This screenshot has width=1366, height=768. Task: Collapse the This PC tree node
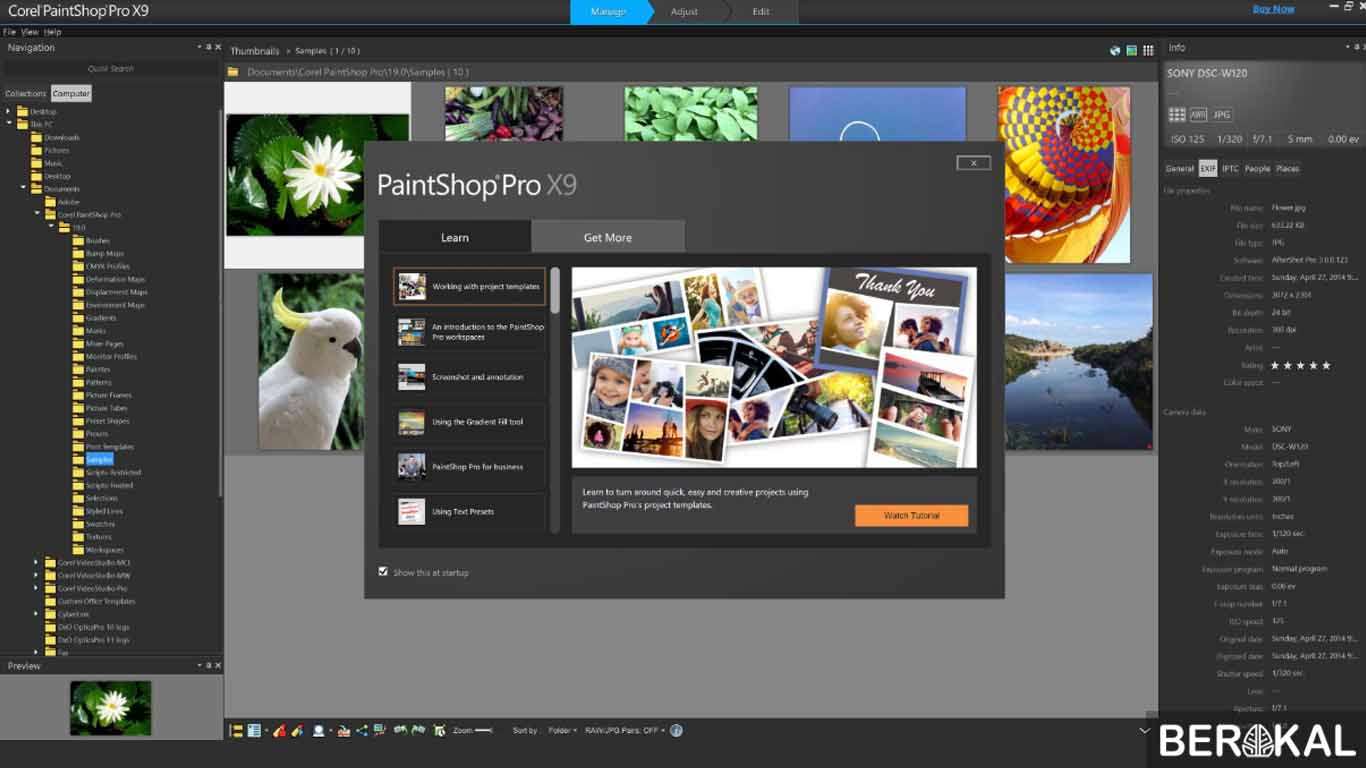[x=10, y=124]
